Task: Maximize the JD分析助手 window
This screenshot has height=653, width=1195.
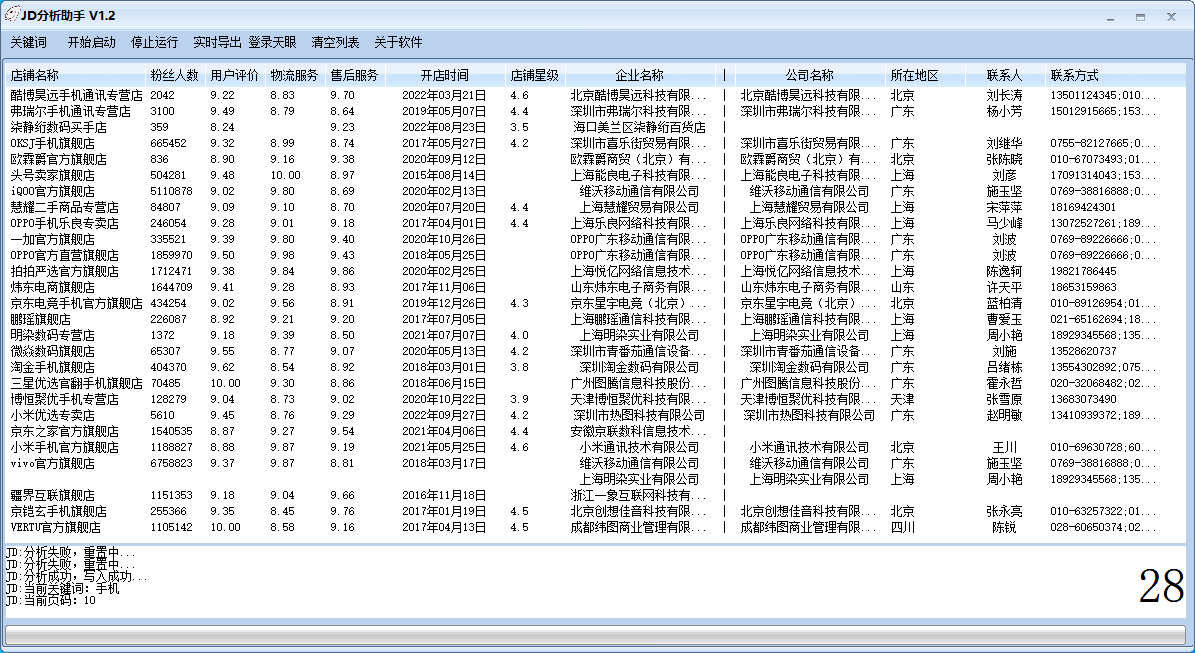Action: [x=1140, y=16]
